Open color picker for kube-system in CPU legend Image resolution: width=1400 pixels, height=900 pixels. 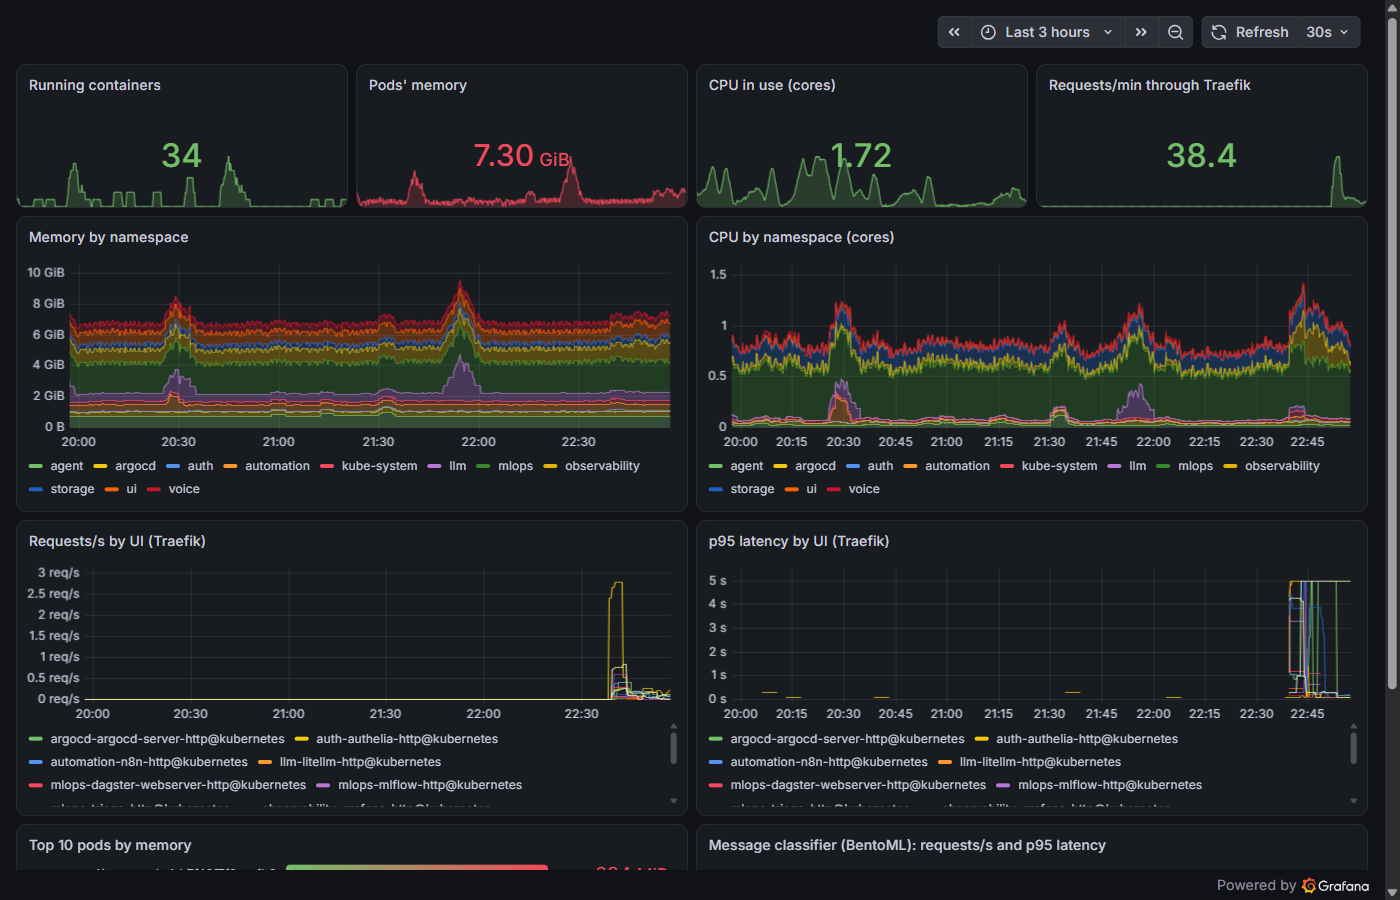point(1007,466)
